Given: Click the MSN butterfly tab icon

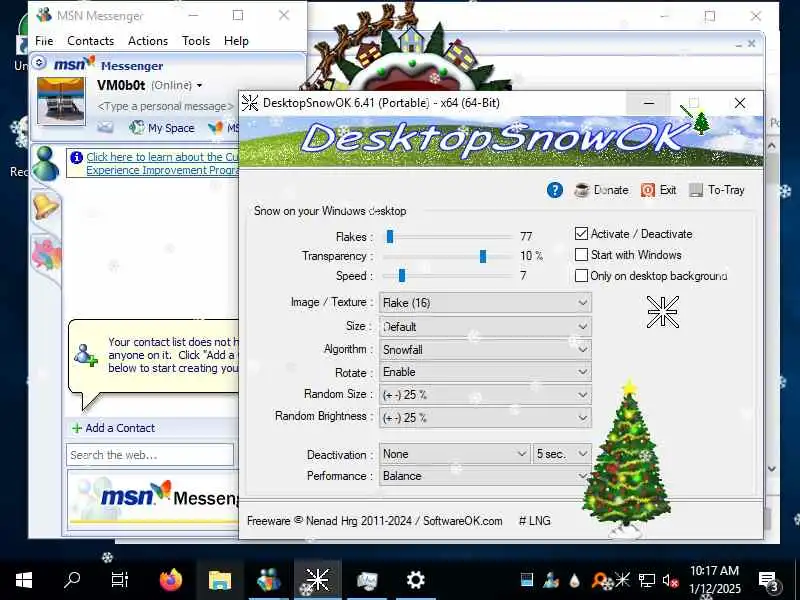Looking at the screenshot, I should coord(46,254).
